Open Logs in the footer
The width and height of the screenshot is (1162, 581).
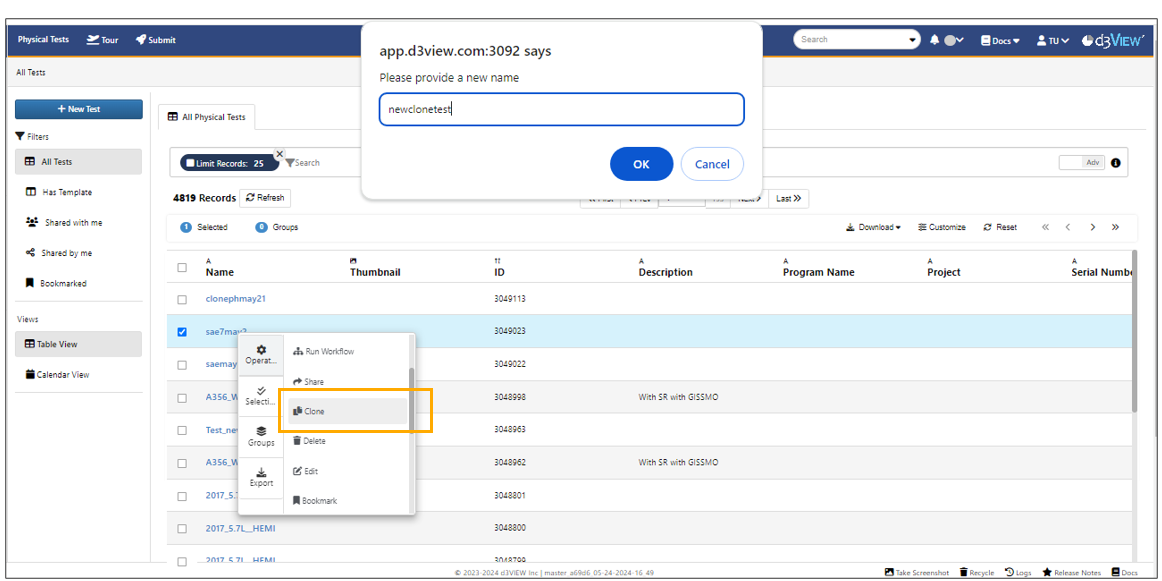pyautogui.click(x=1018, y=573)
